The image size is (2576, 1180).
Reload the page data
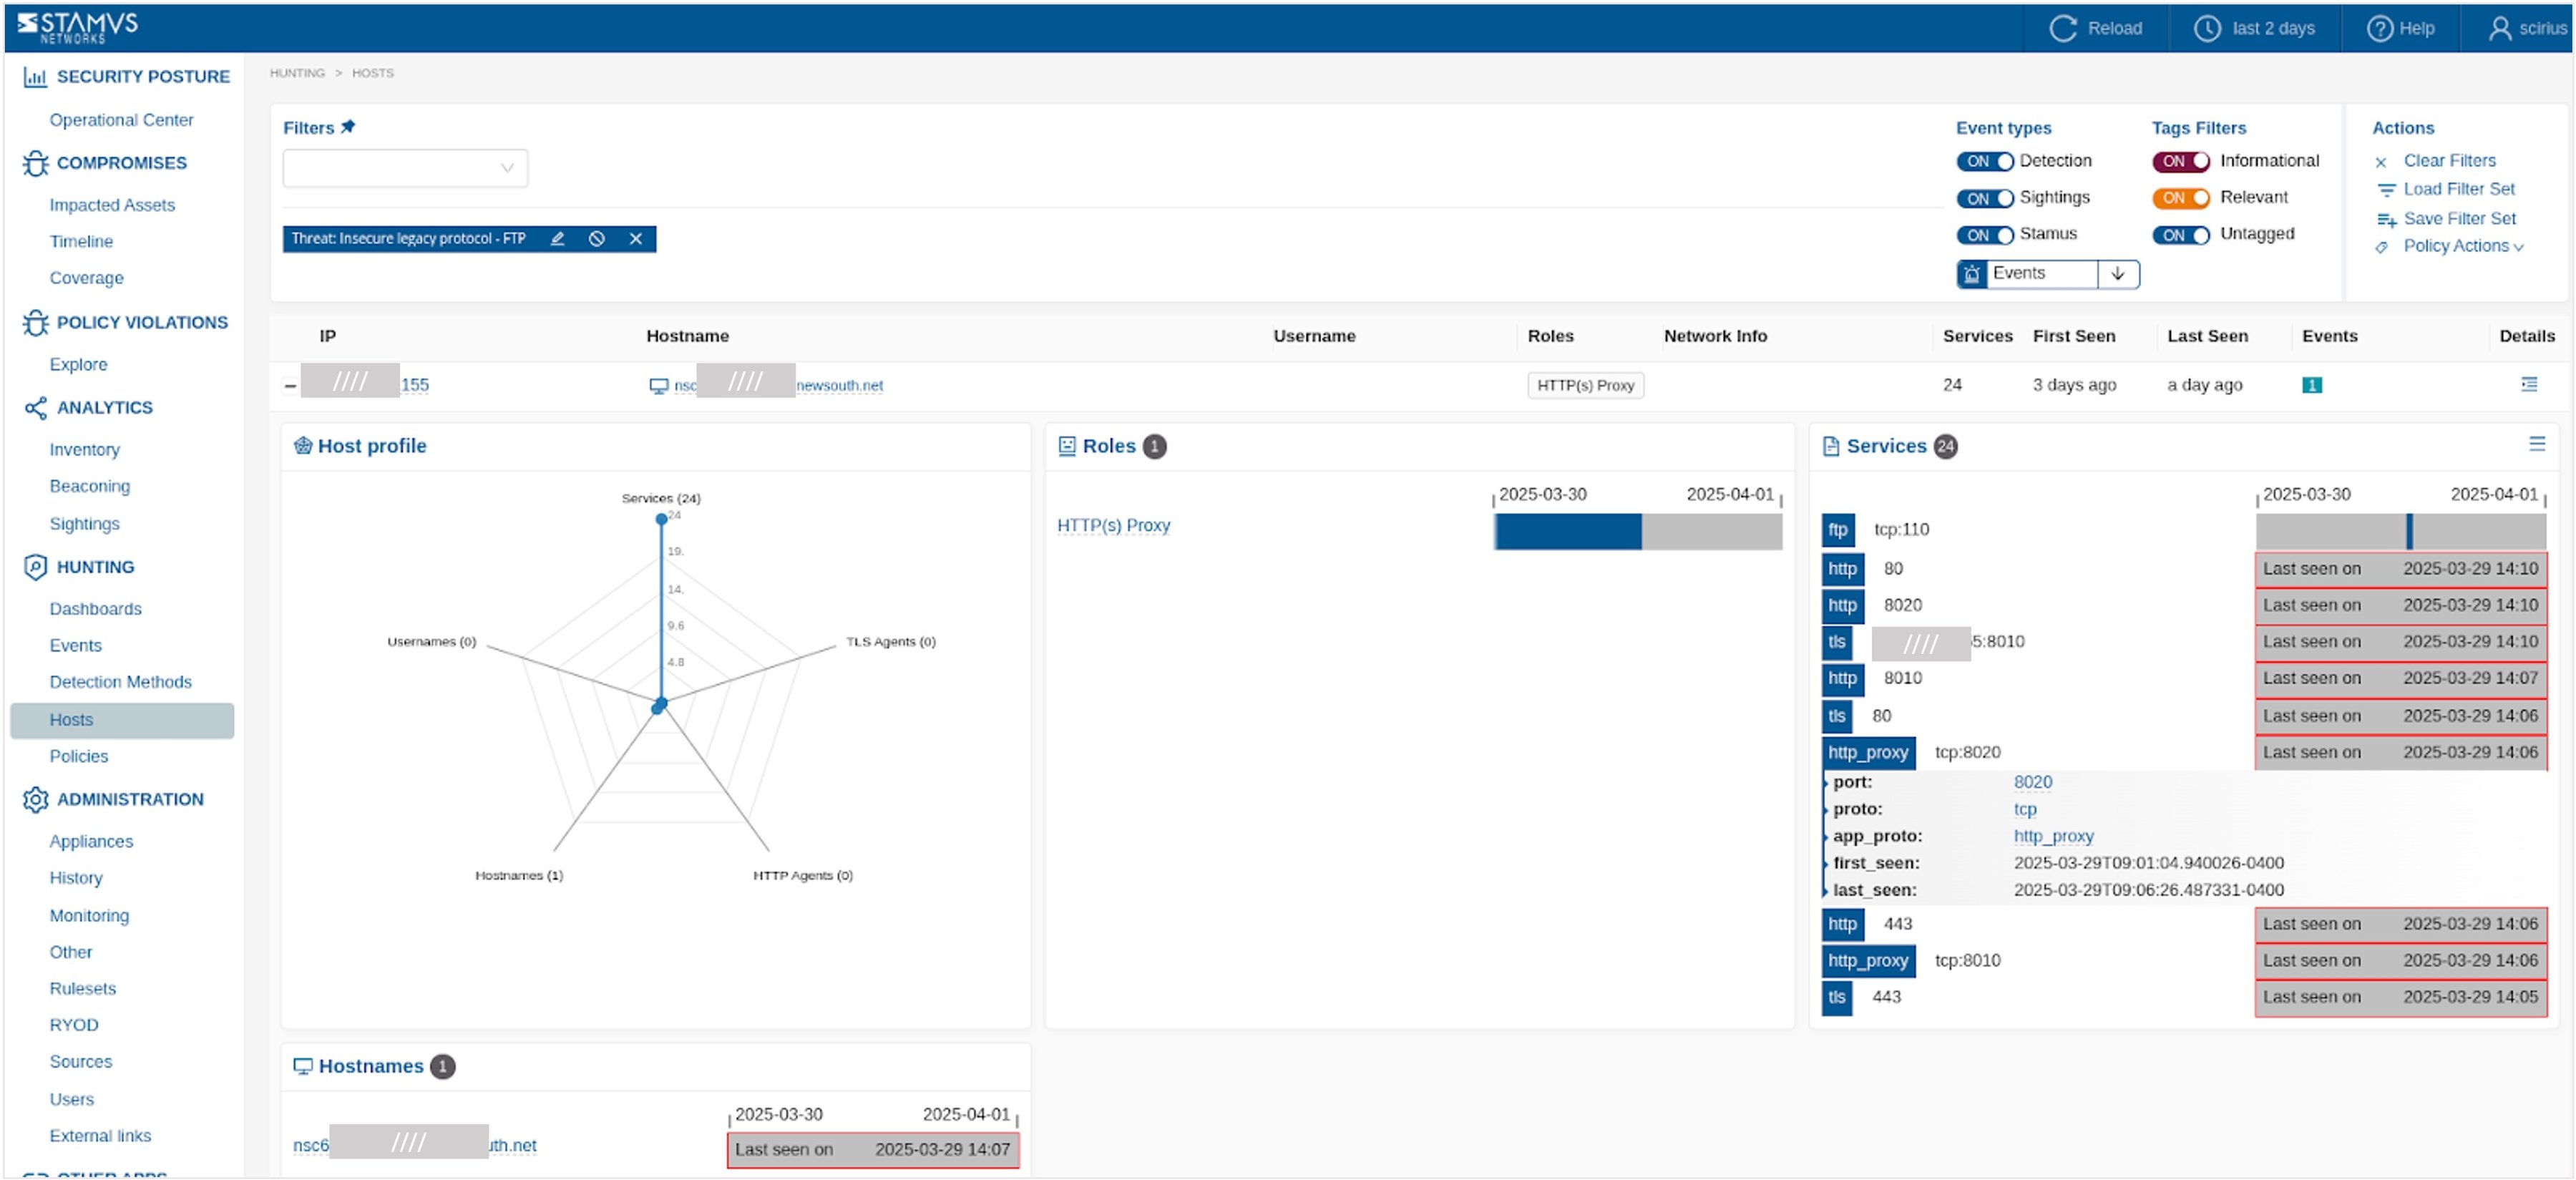[2097, 28]
